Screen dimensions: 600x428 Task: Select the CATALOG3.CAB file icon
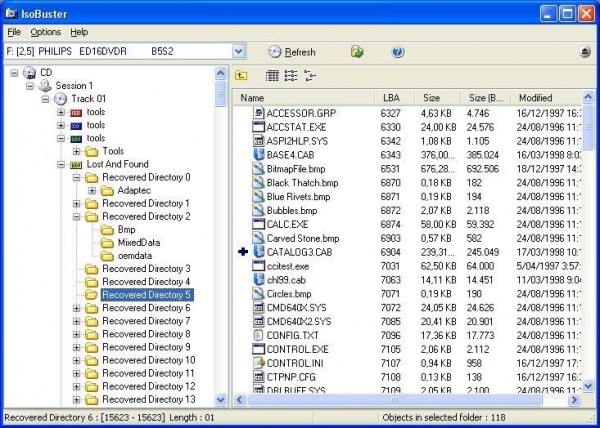click(x=259, y=252)
